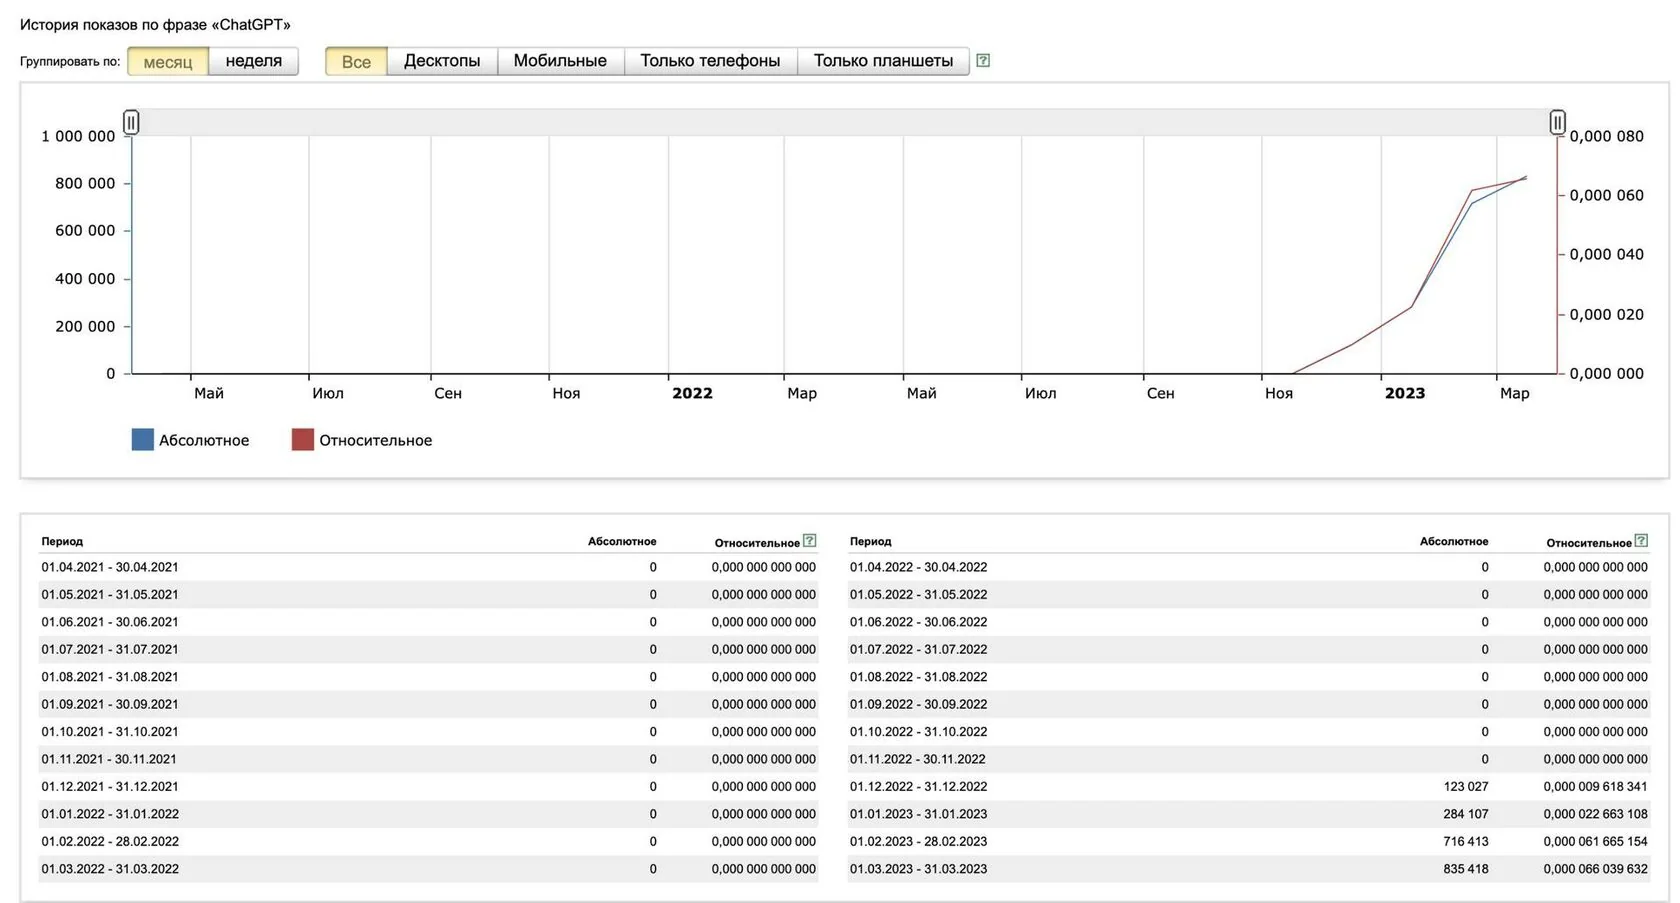The width and height of the screenshot is (1680, 903).
Task: Switch to Только планшеты tab
Action: point(883,61)
